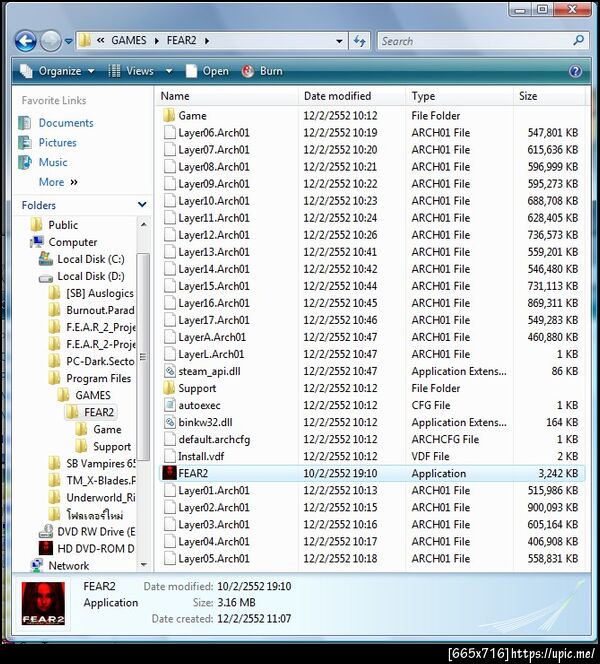Image resolution: width=600 pixels, height=664 pixels.
Task: Select the Burnout.Parad folder in tree
Action: 100,310
